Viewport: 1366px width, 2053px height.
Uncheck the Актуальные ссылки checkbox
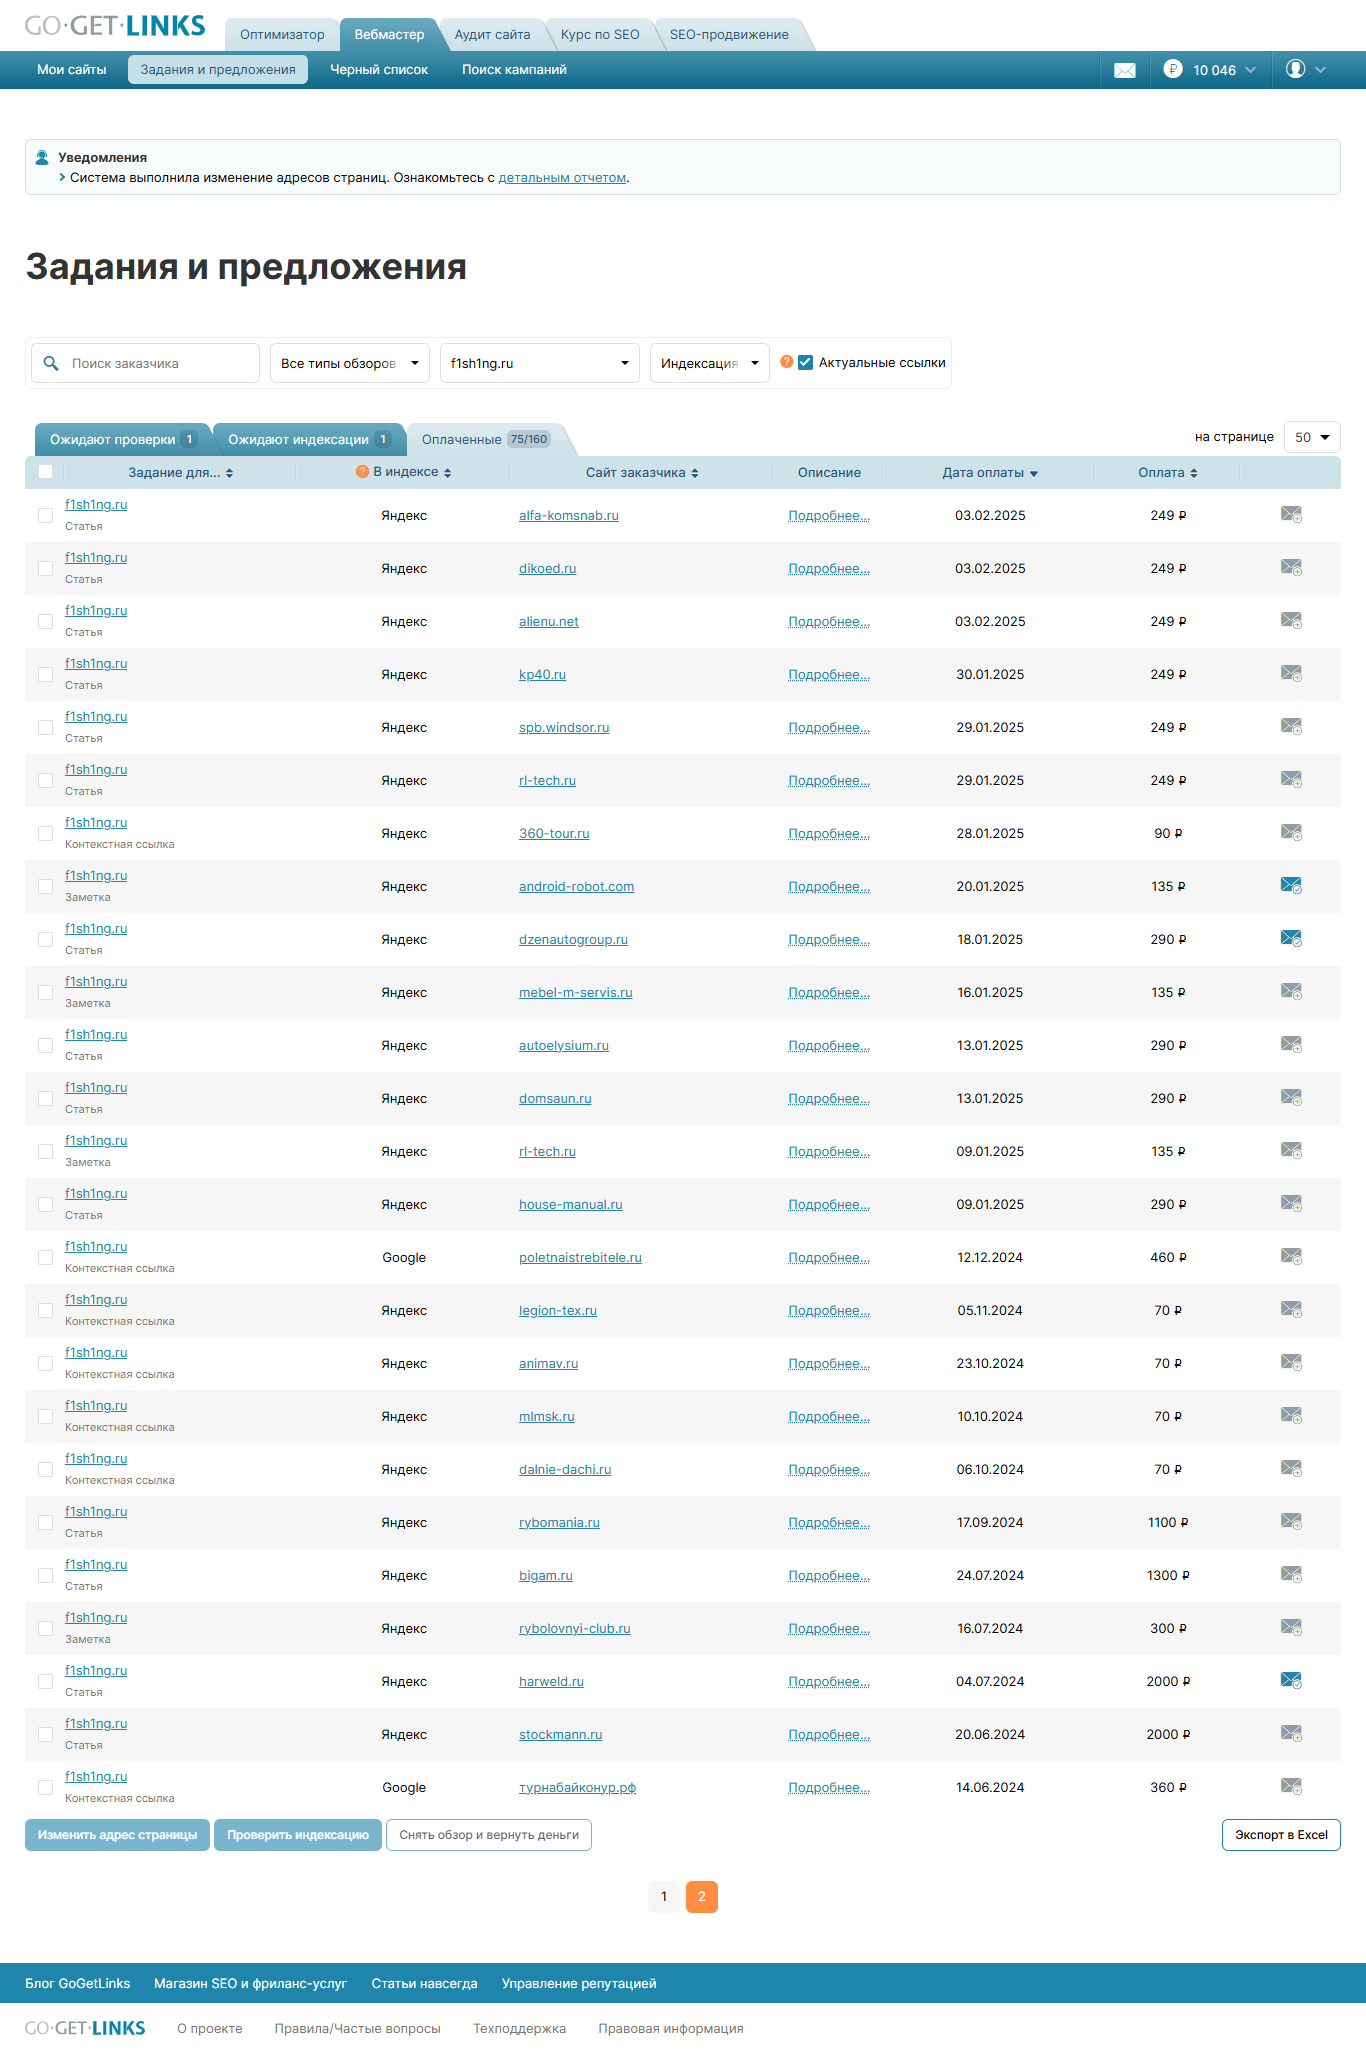click(x=806, y=362)
